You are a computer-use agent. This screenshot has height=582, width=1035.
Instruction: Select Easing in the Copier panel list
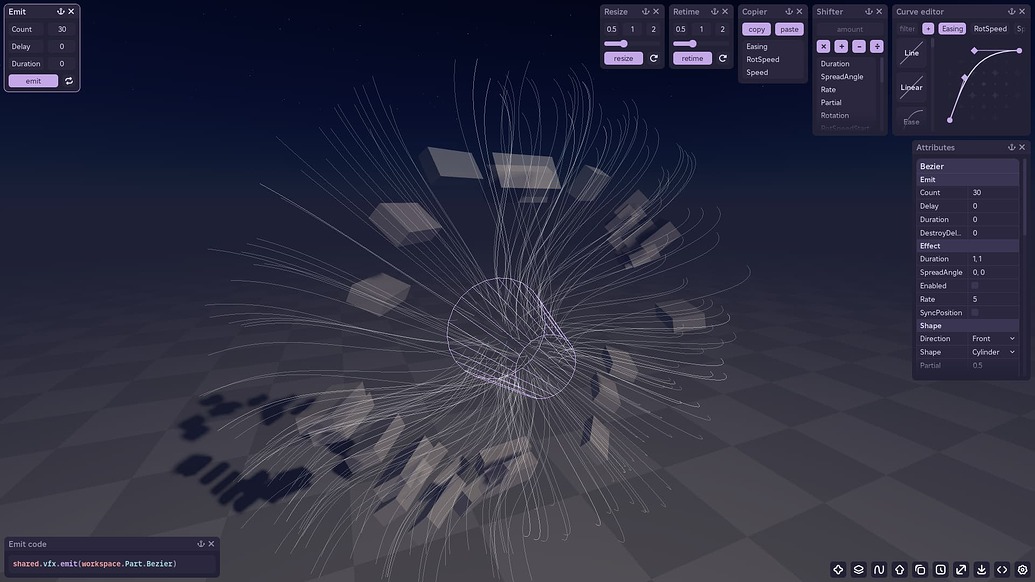click(x=757, y=45)
